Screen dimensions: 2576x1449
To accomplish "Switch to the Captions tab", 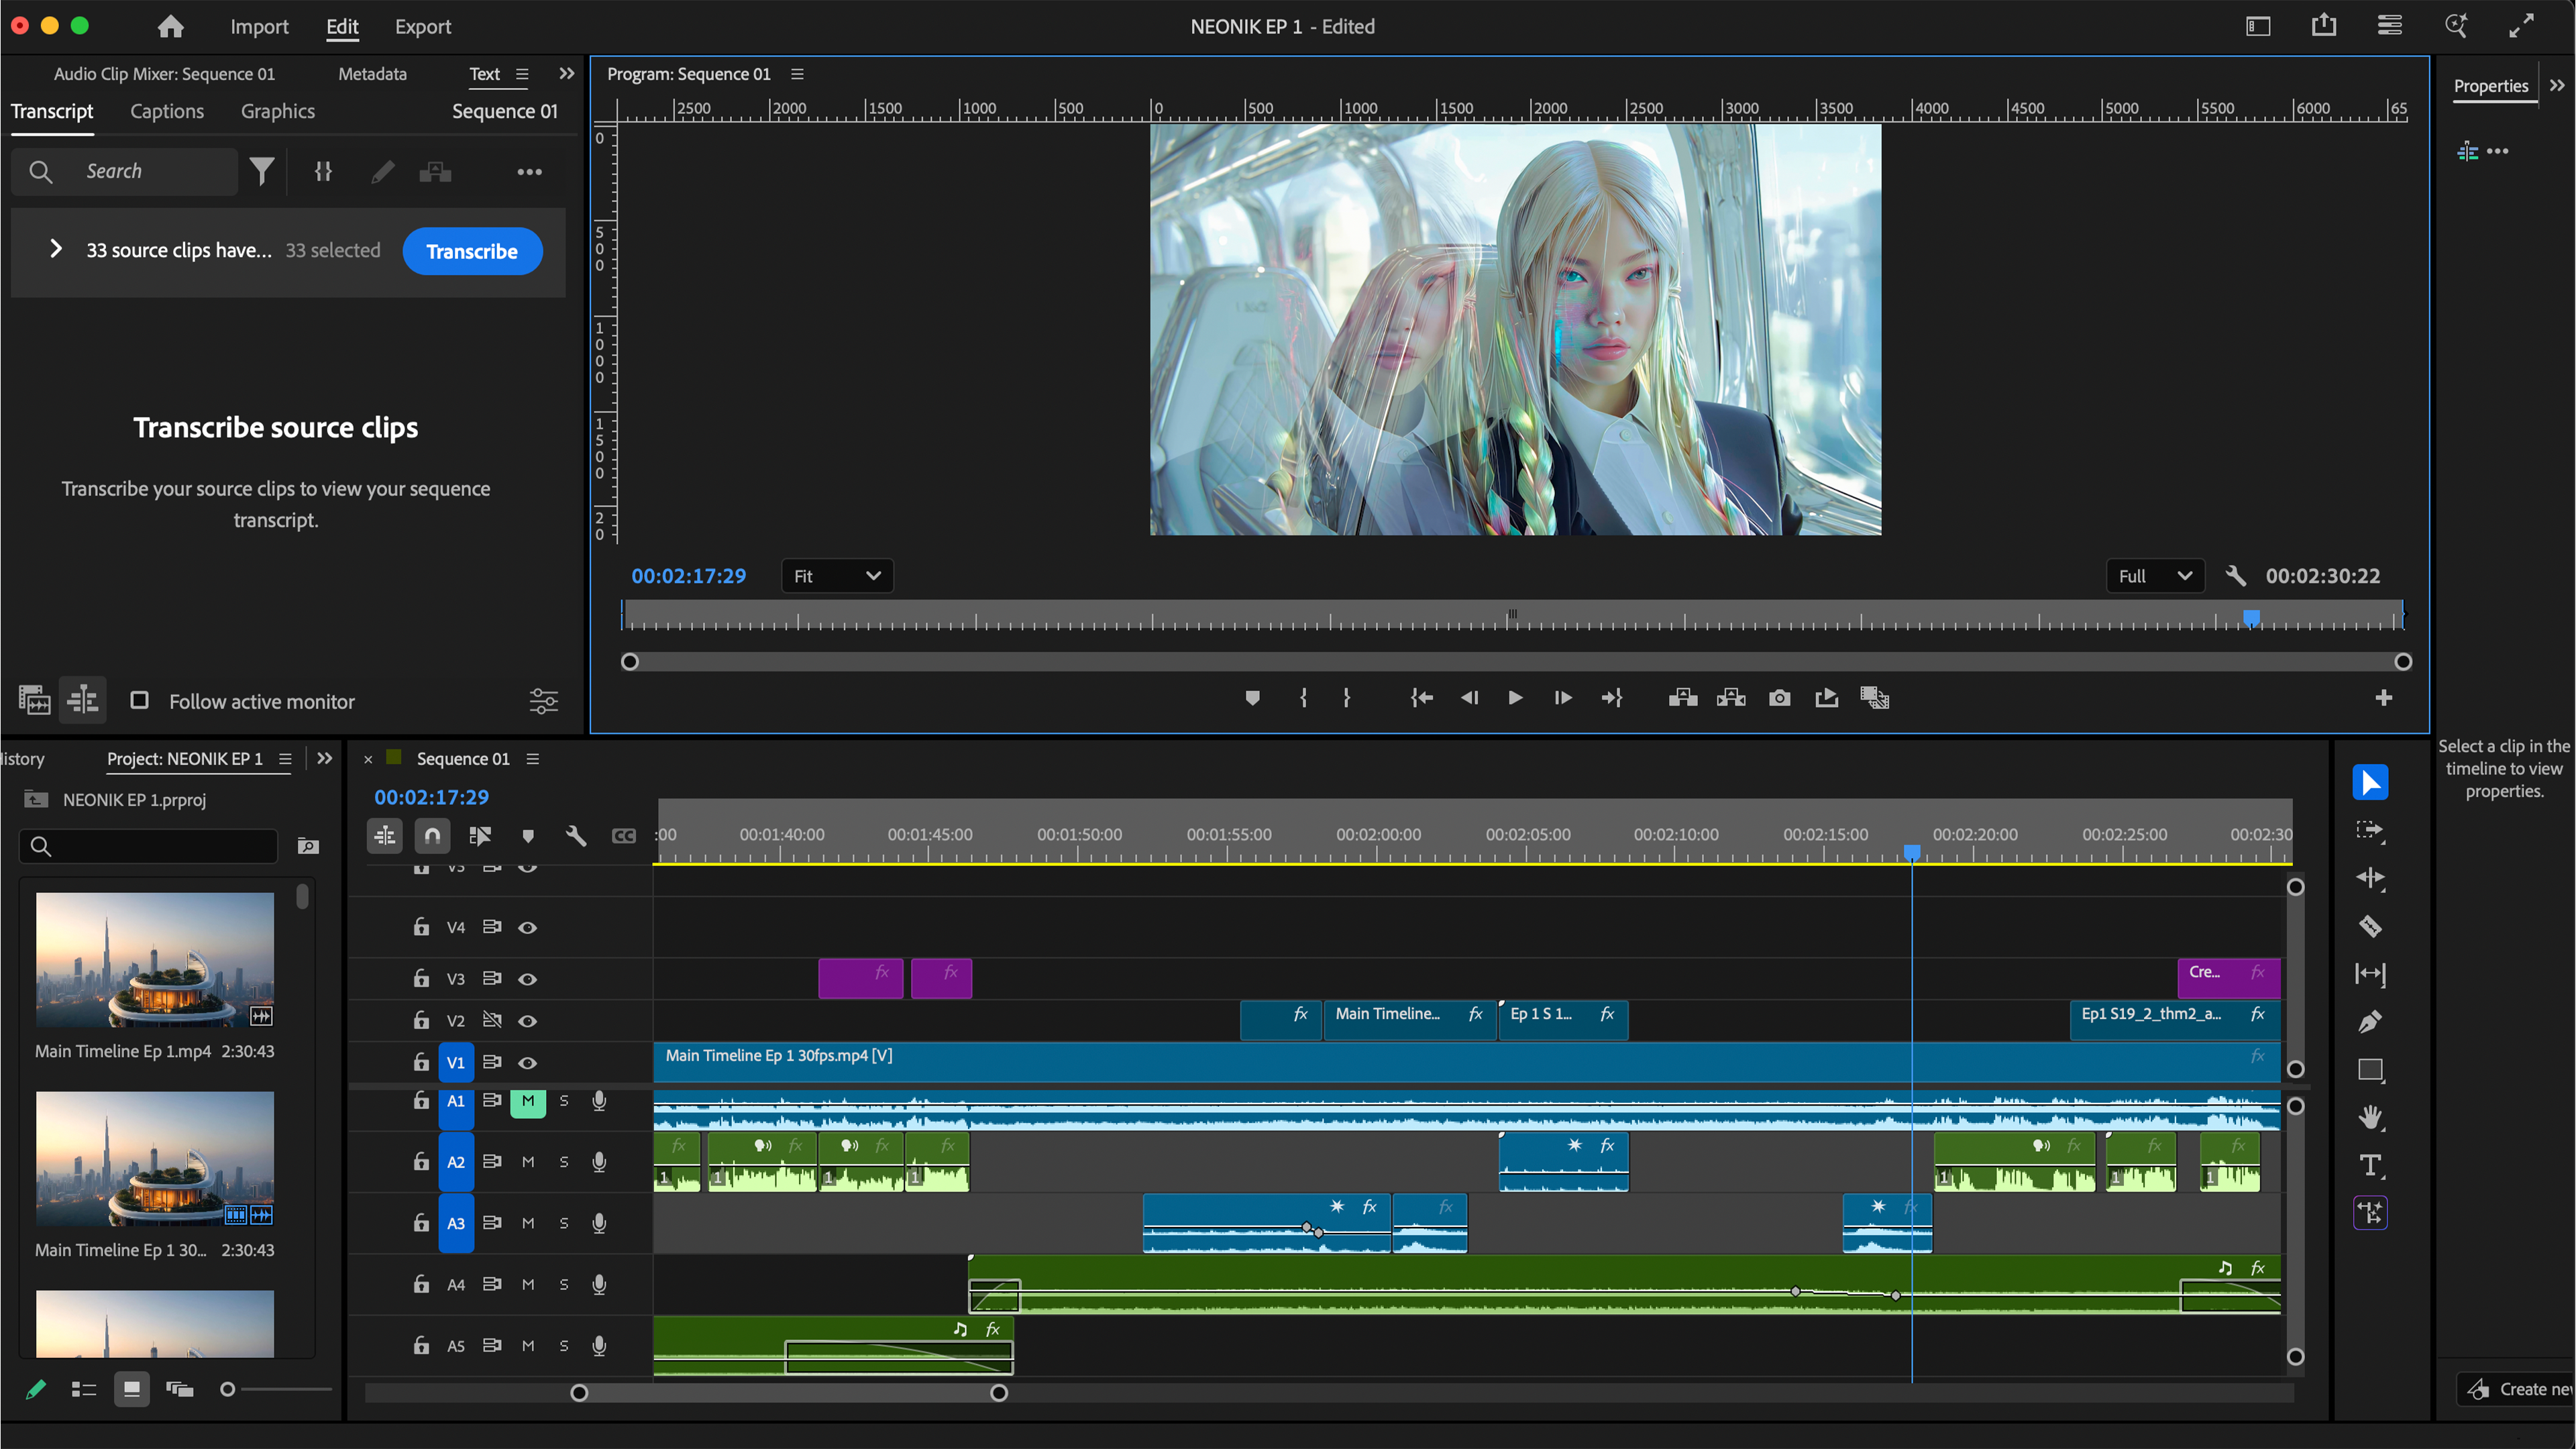I will click(167, 111).
